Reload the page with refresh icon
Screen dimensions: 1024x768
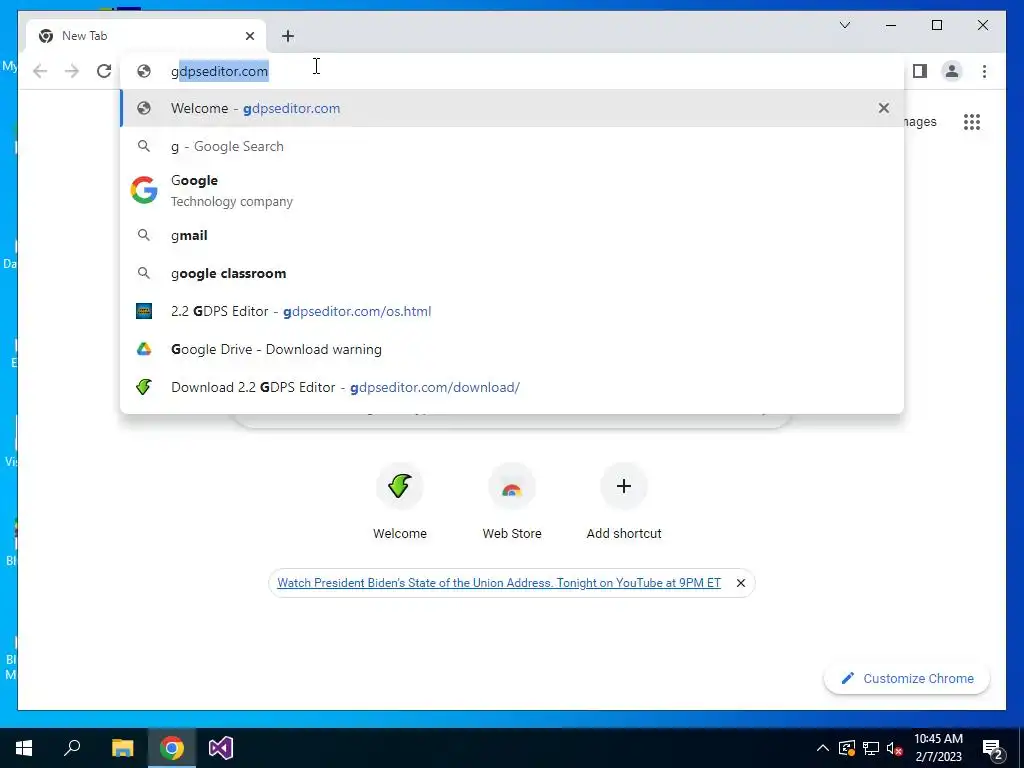(104, 71)
